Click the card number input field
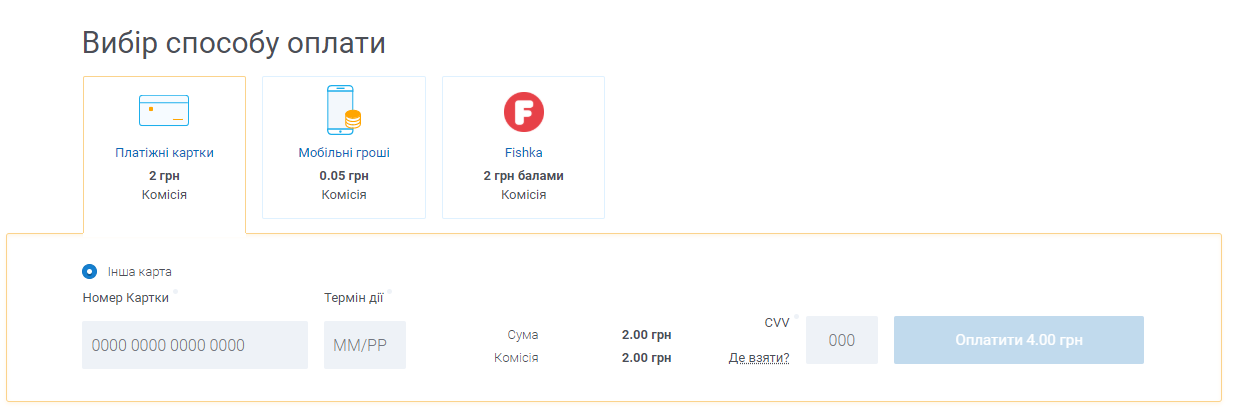The height and width of the screenshot is (412, 1247). [x=195, y=345]
